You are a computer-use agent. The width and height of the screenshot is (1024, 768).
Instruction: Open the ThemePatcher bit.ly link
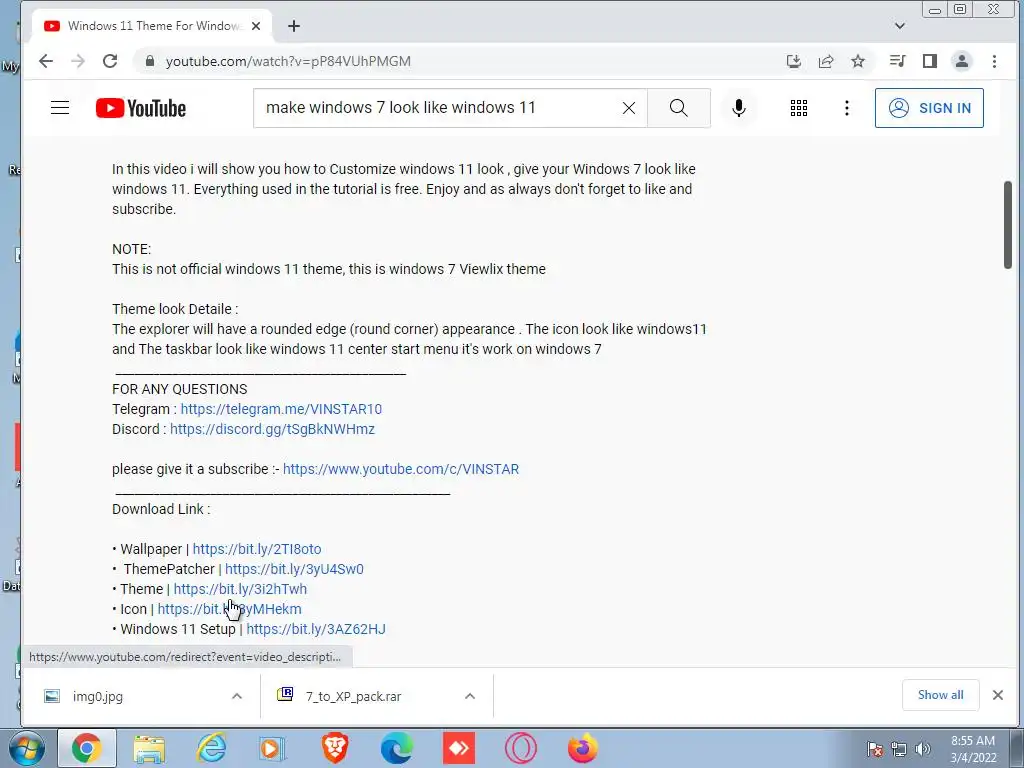pyautogui.click(x=294, y=569)
